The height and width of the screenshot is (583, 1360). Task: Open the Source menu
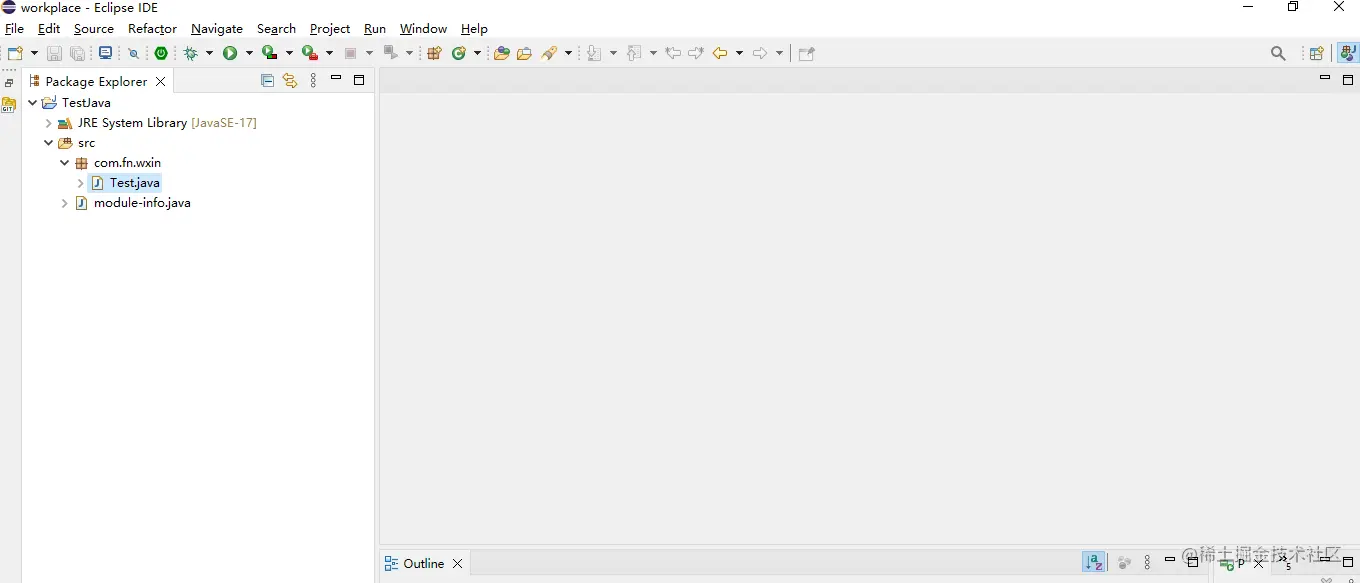(x=94, y=29)
